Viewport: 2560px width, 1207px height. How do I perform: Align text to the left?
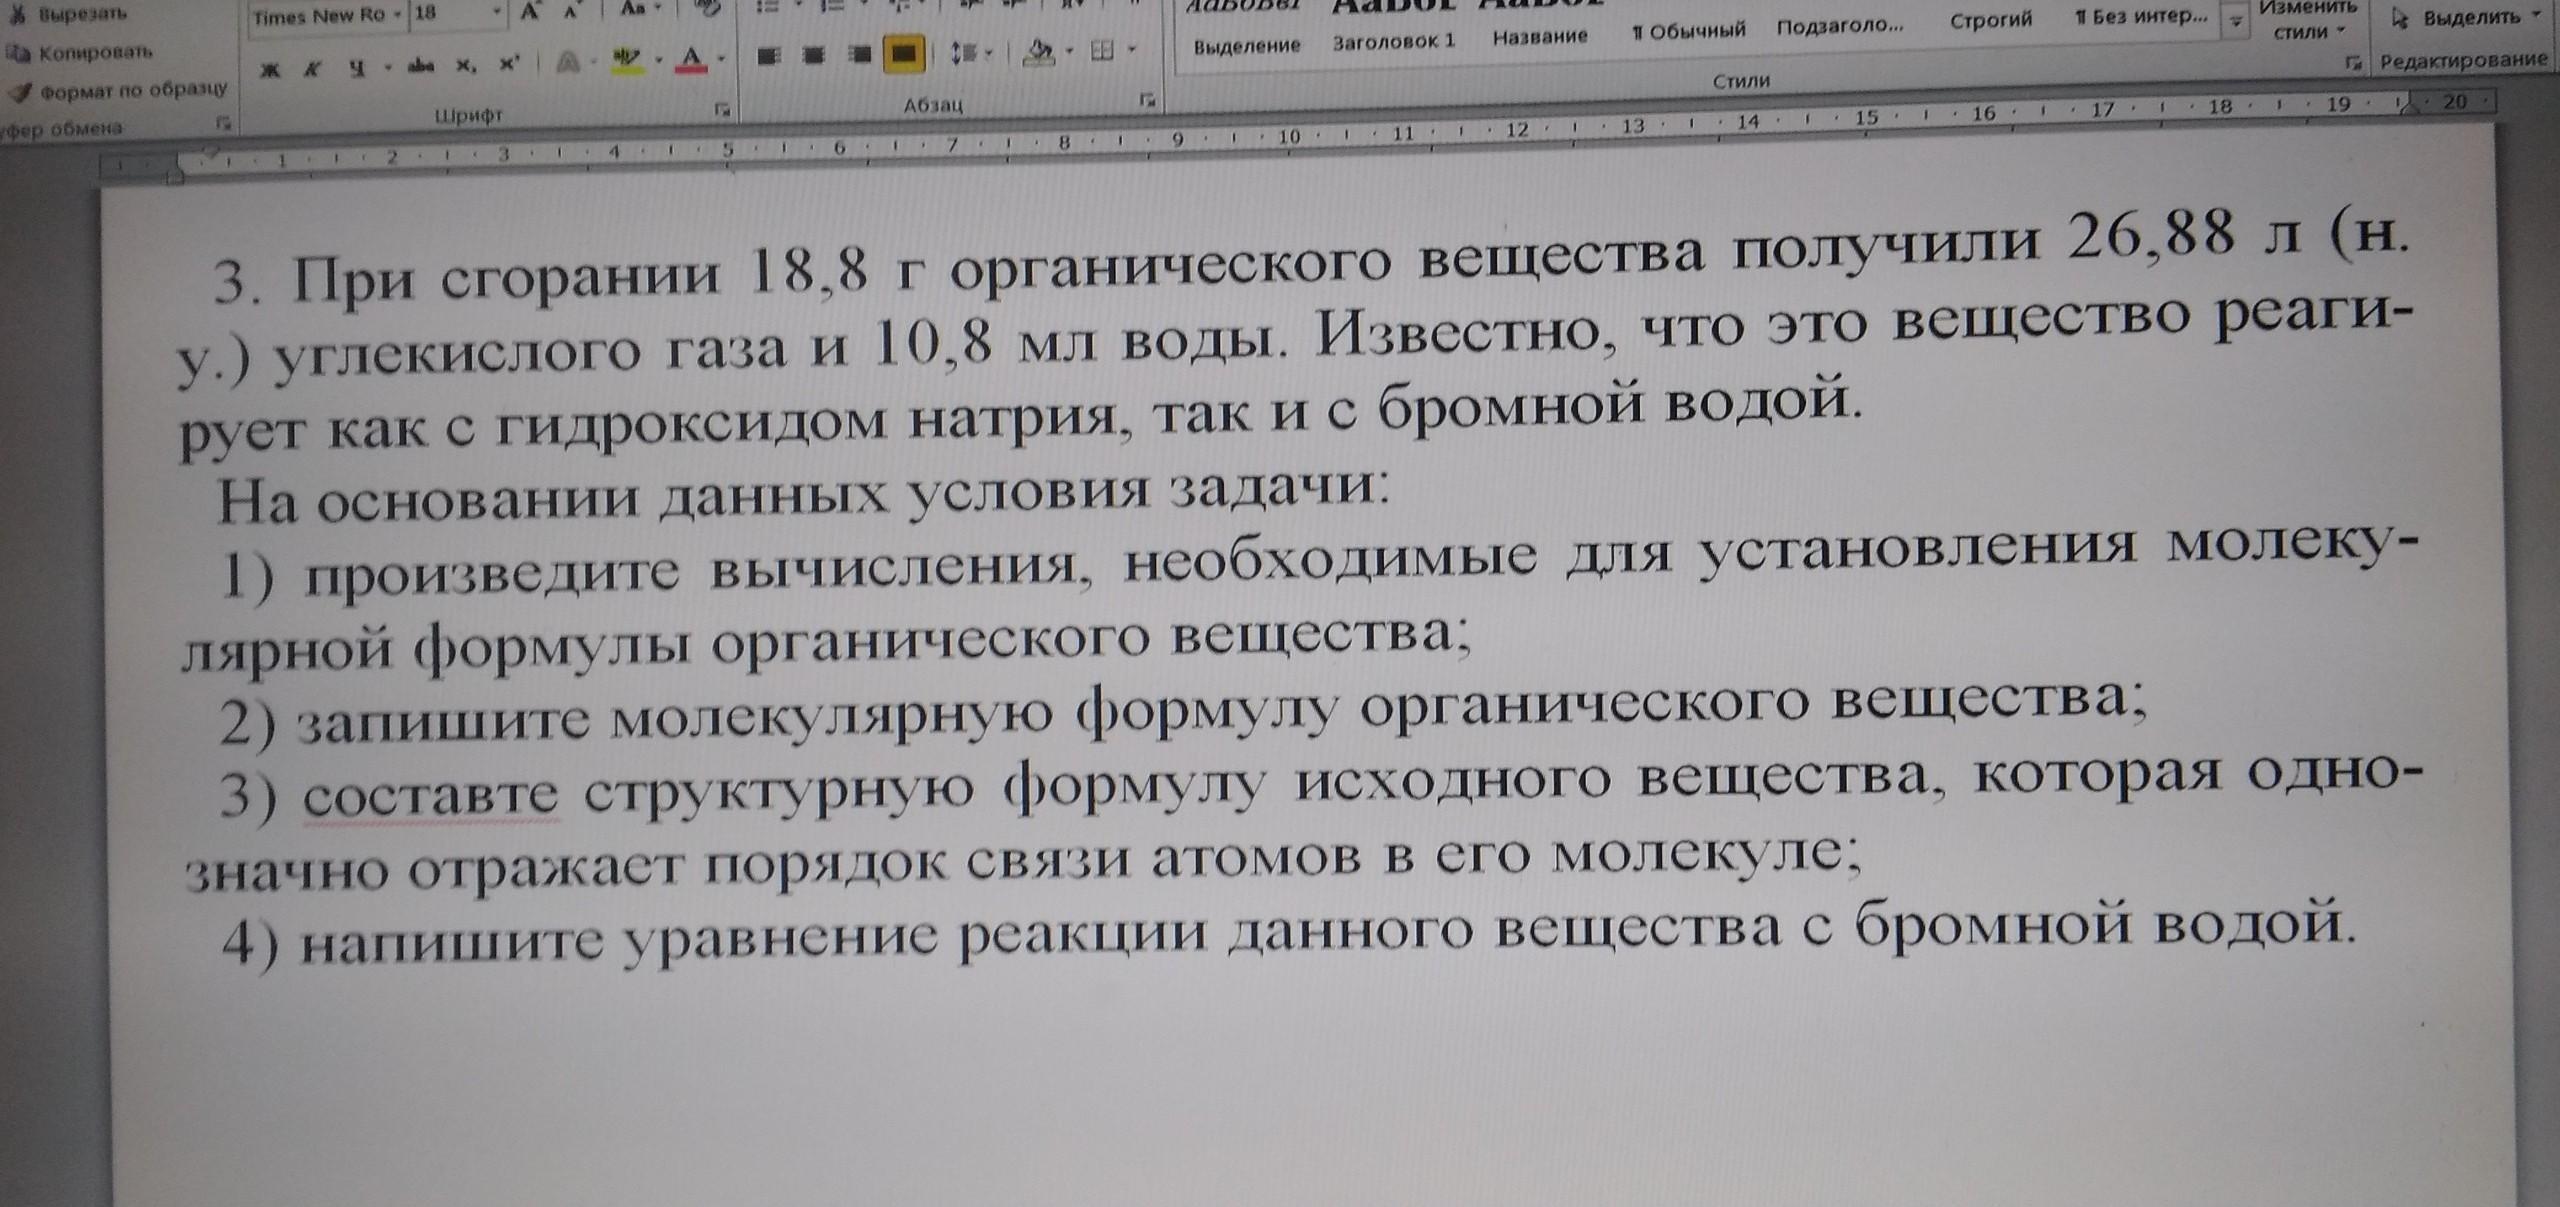768,55
